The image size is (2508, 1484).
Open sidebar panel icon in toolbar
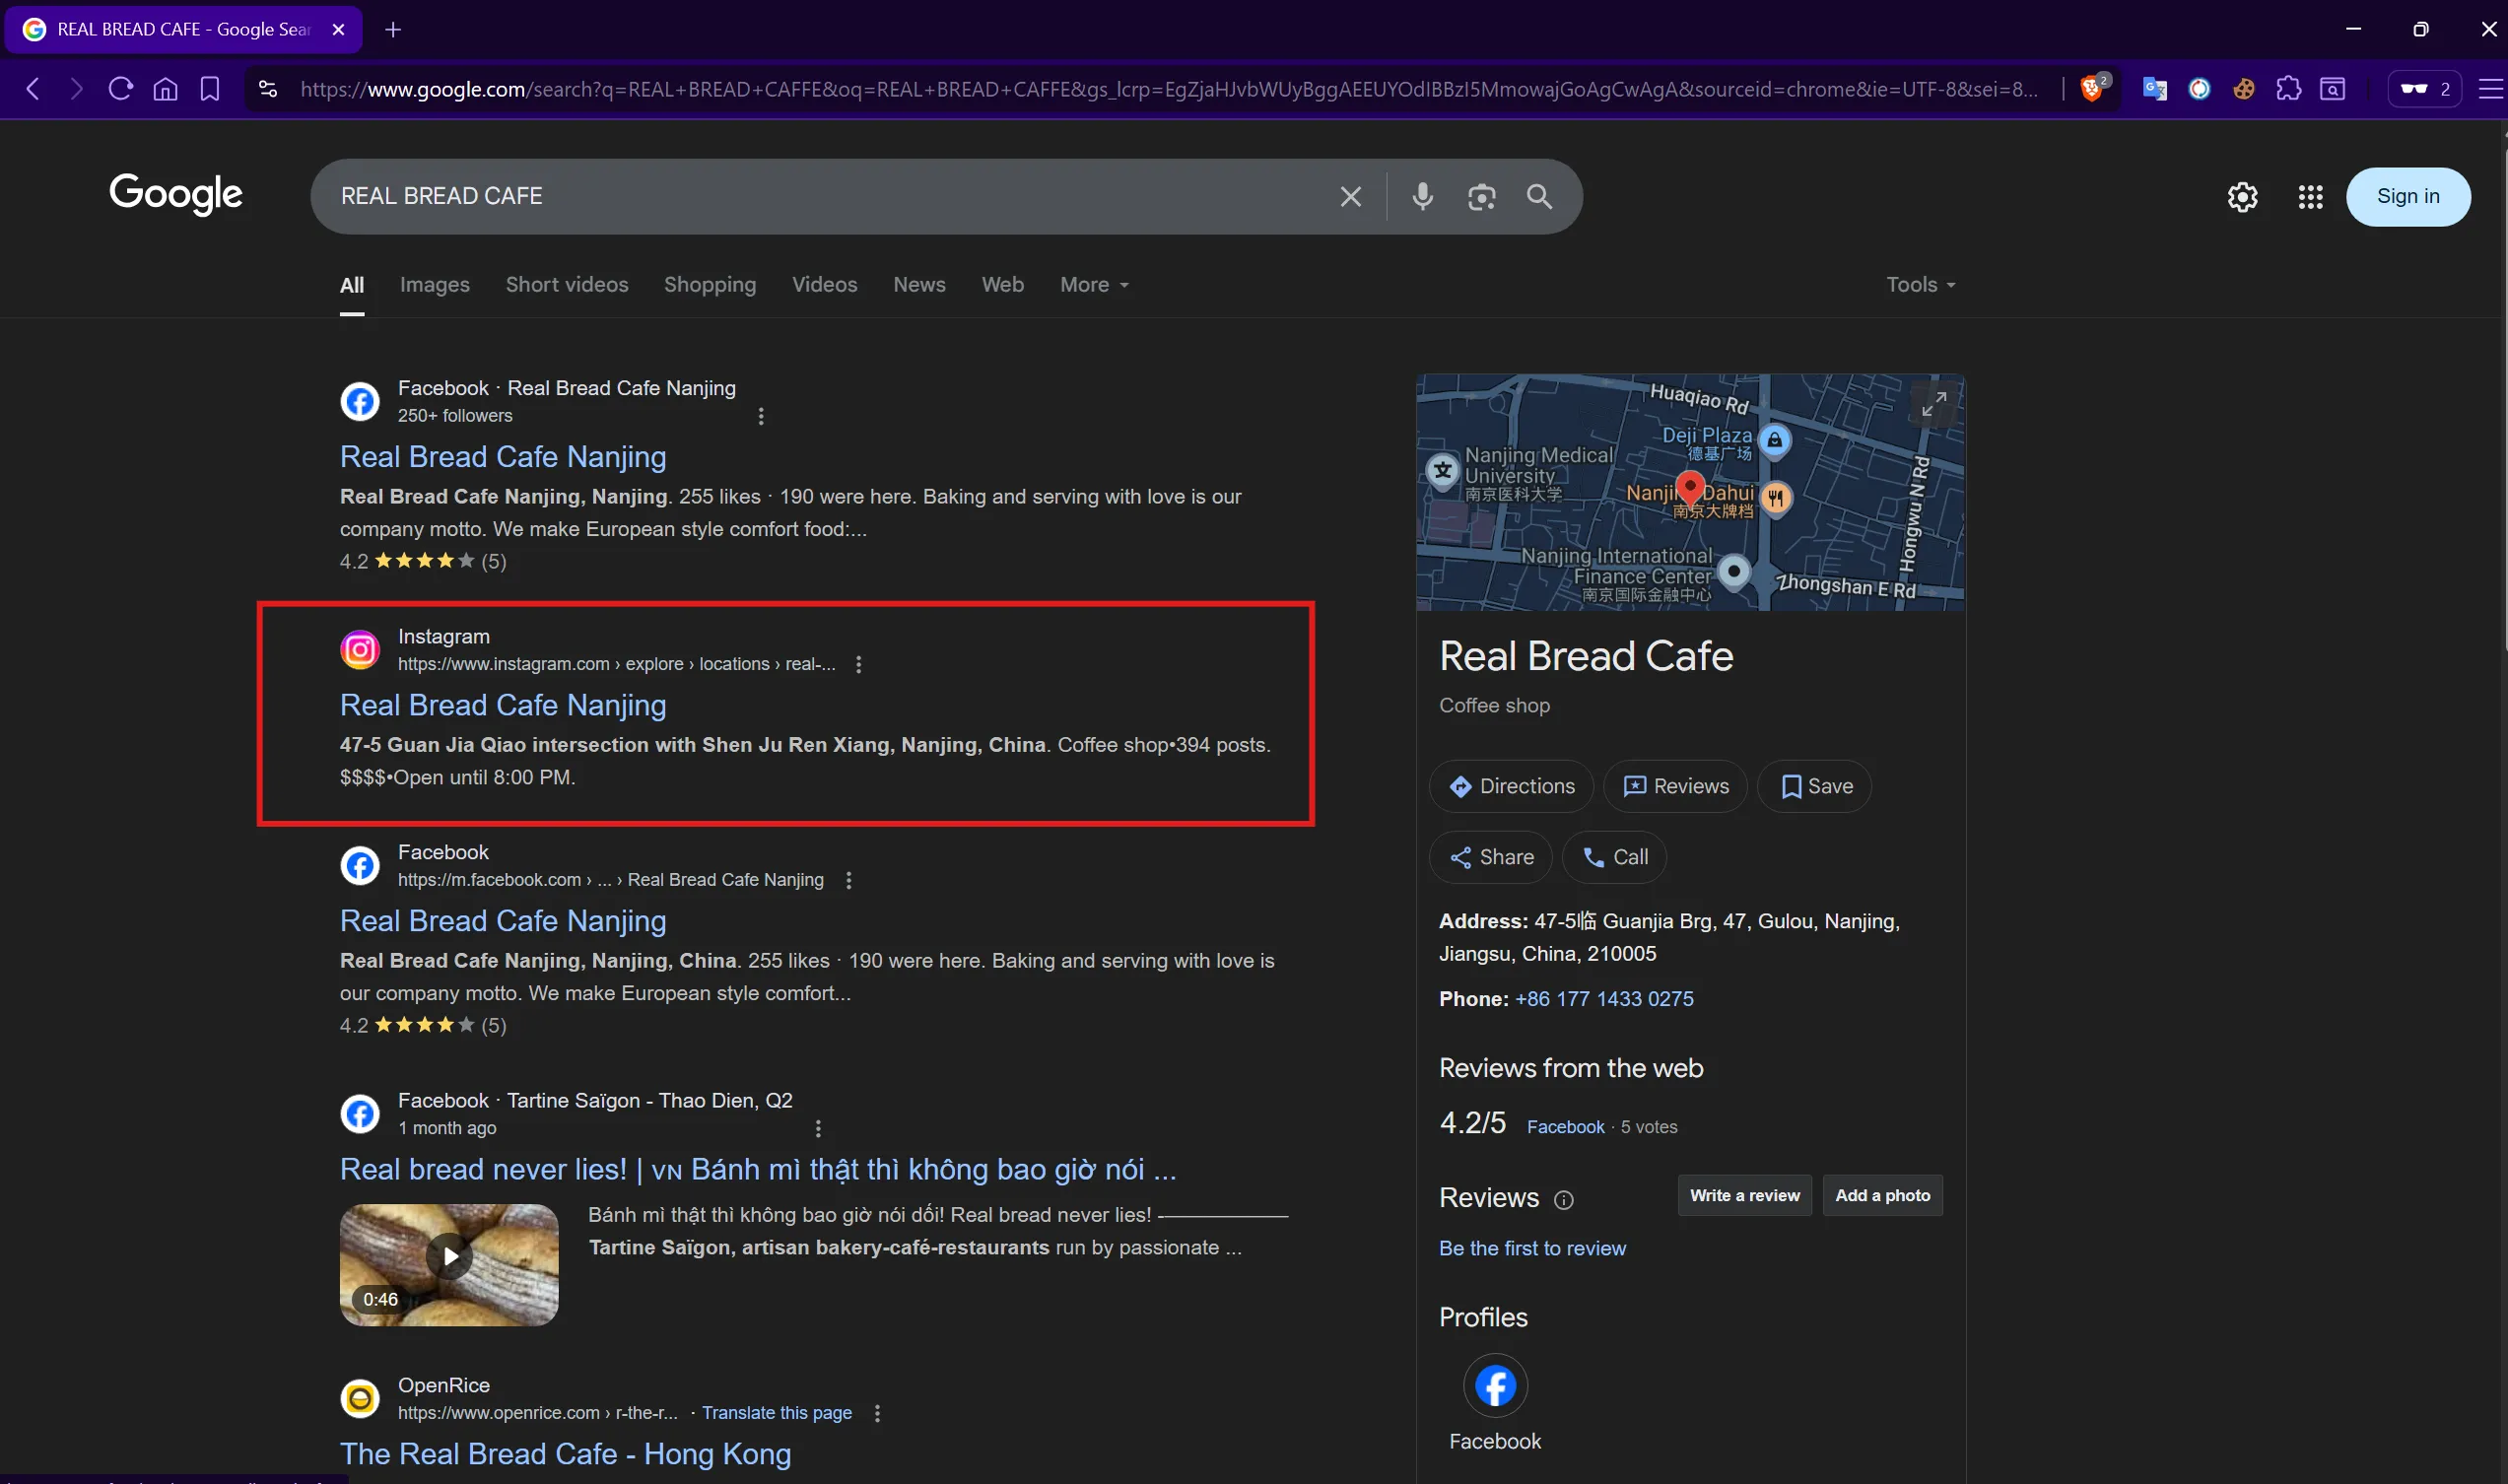2332,89
